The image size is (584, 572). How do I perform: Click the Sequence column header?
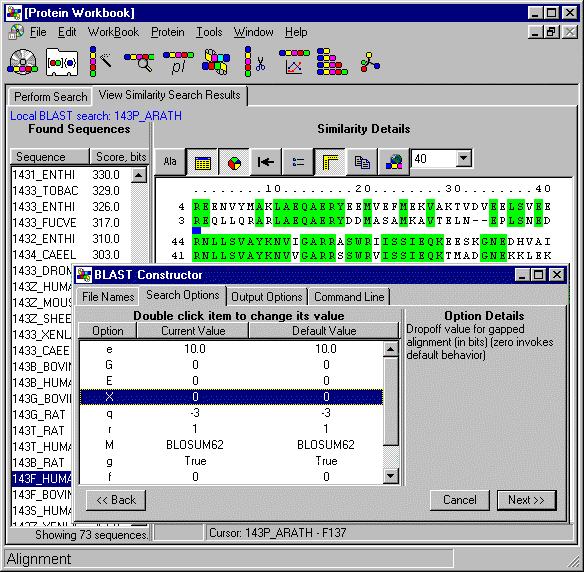point(50,157)
